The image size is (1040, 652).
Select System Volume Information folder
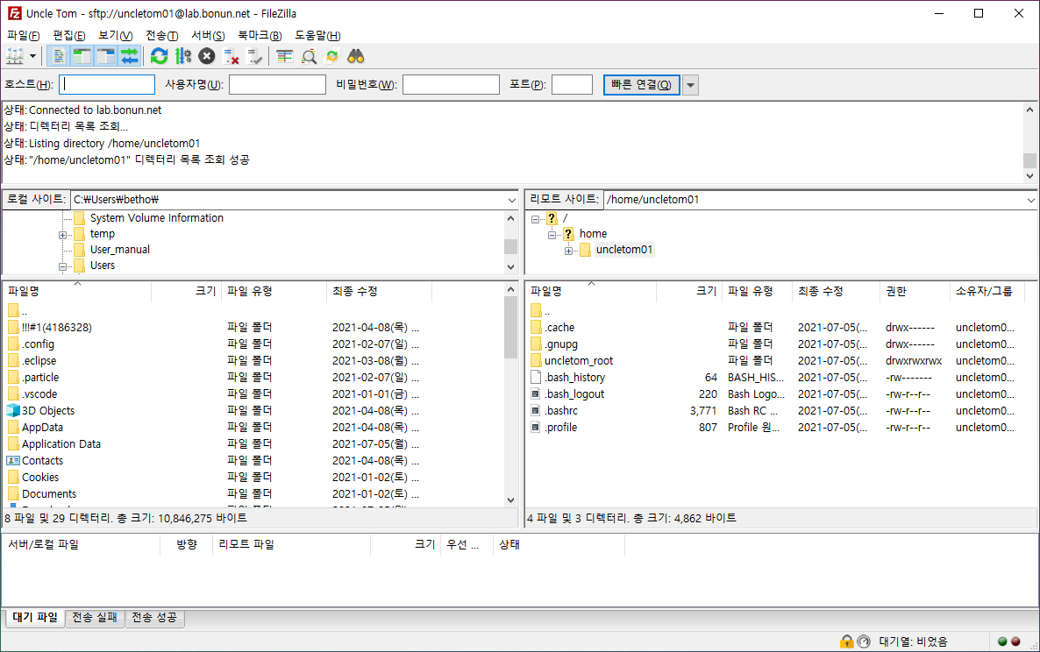click(157, 218)
